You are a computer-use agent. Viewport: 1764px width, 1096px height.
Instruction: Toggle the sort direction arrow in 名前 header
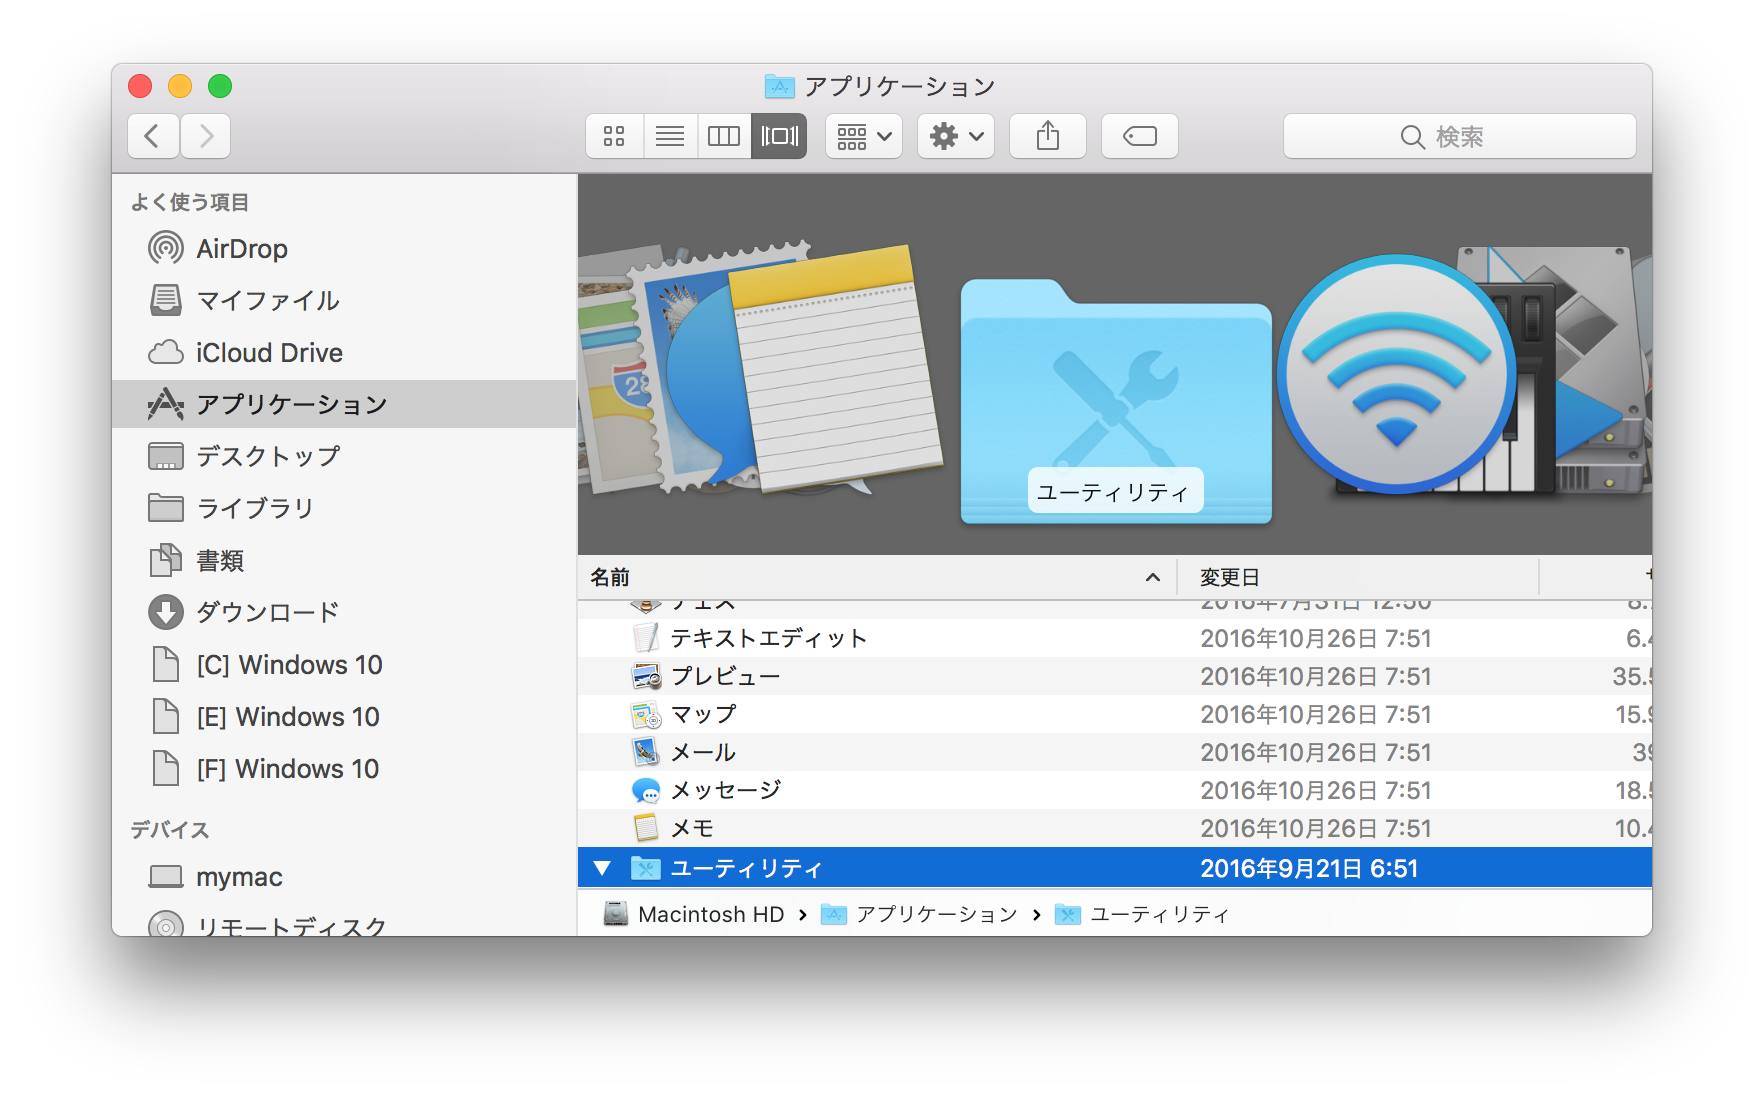pos(1153,577)
